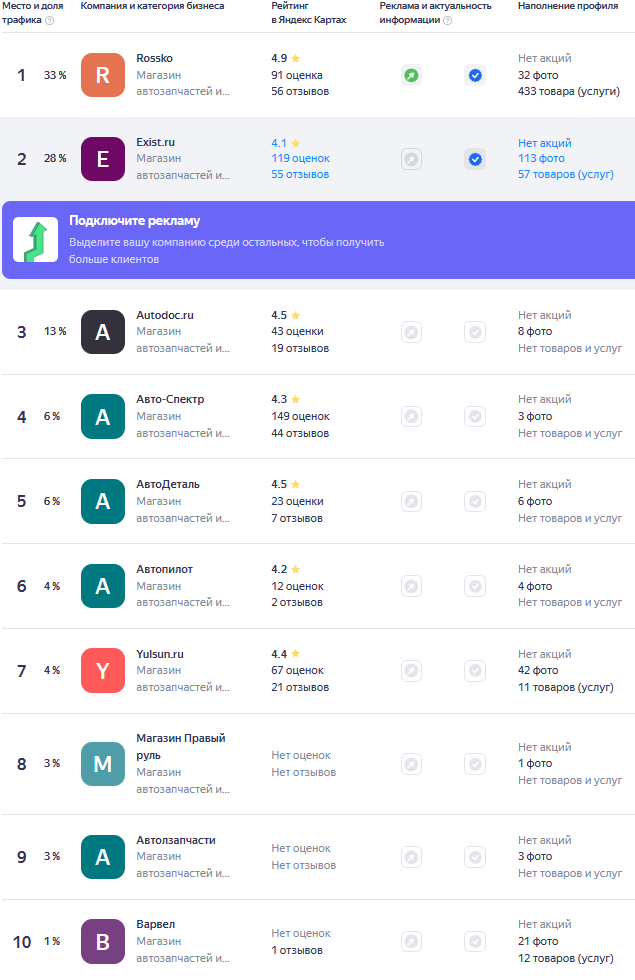
Task: Open the Exist.ru '119 оценок' link
Action: tap(300, 159)
